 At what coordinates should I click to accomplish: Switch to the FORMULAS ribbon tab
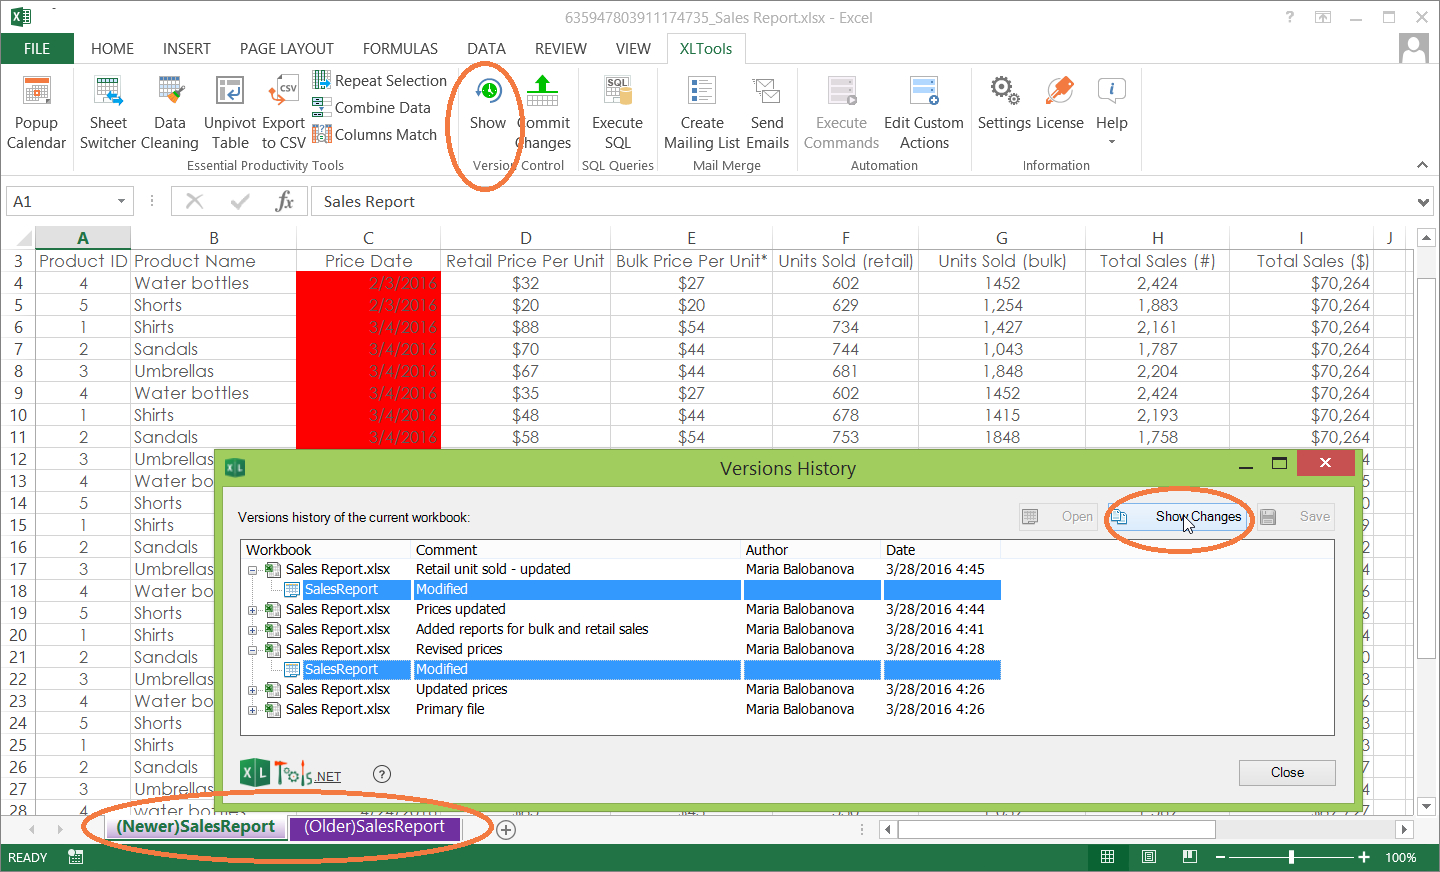click(400, 48)
